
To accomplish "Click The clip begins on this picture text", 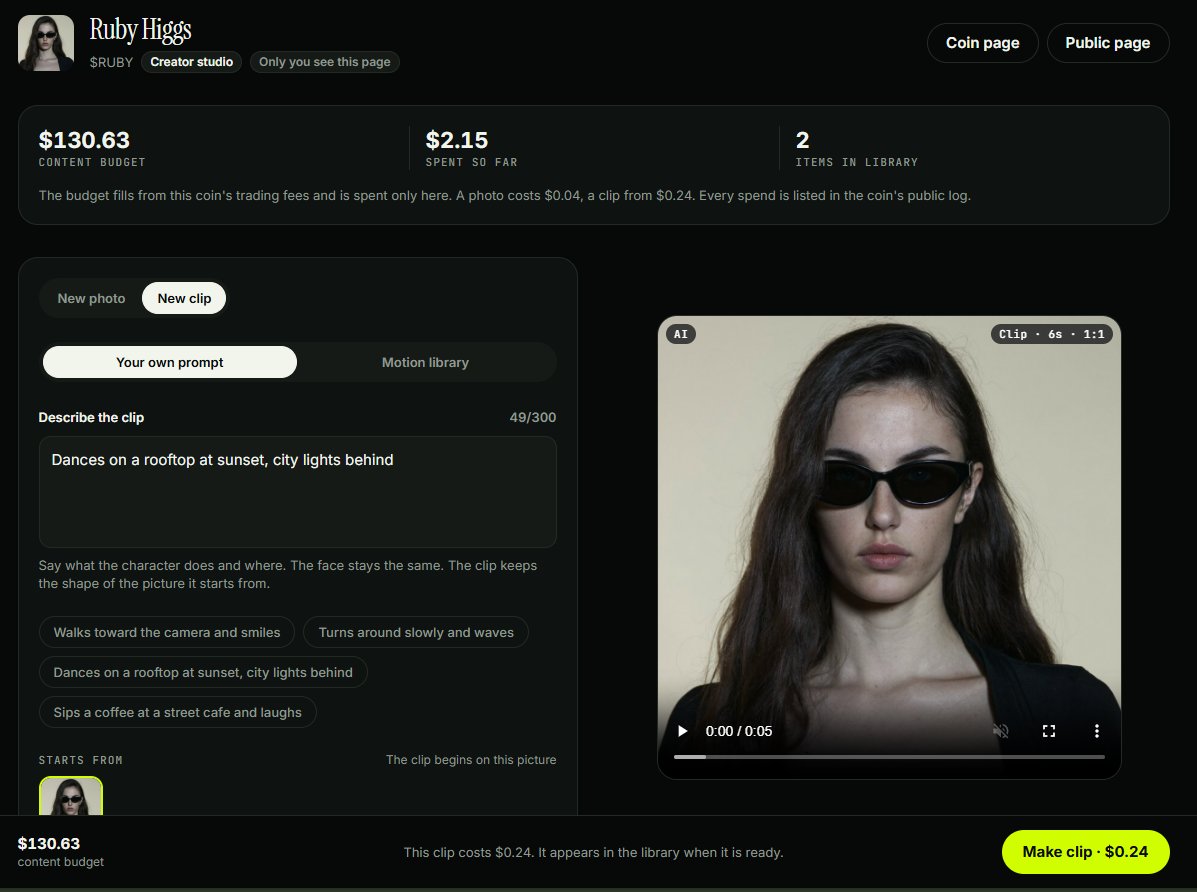I will 471,760.
